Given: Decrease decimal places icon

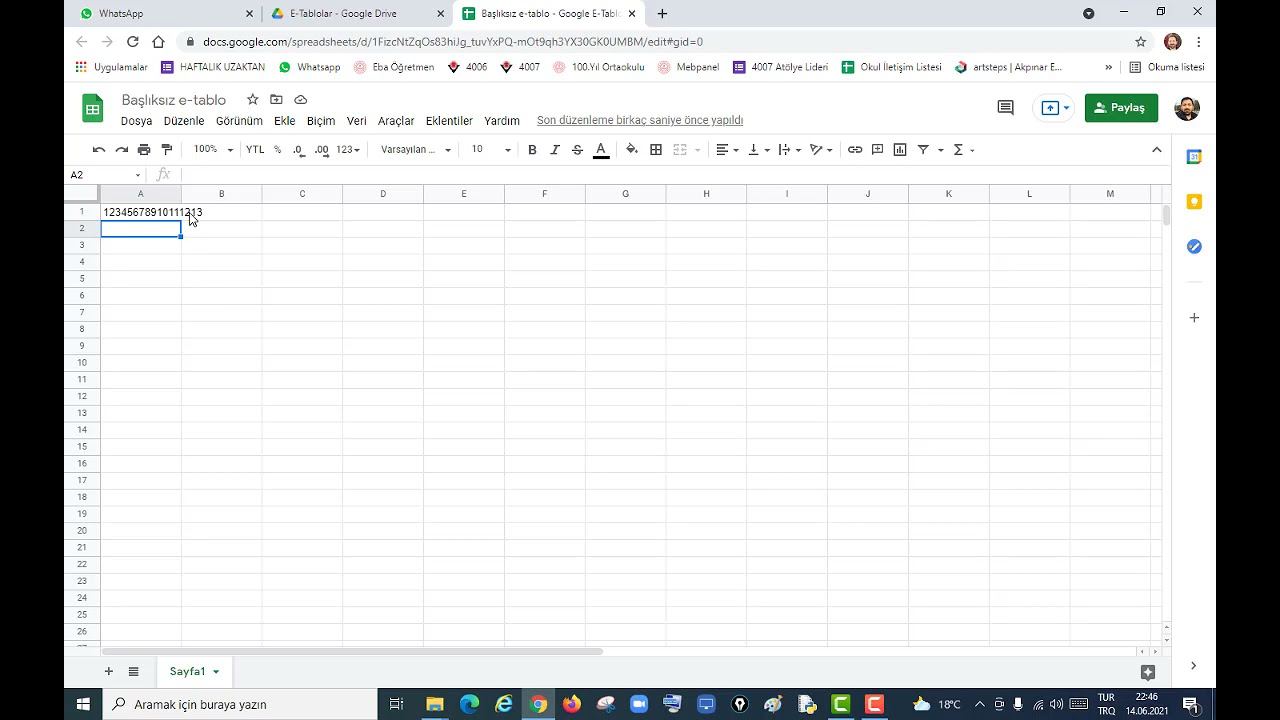Looking at the screenshot, I should coord(298,150).
